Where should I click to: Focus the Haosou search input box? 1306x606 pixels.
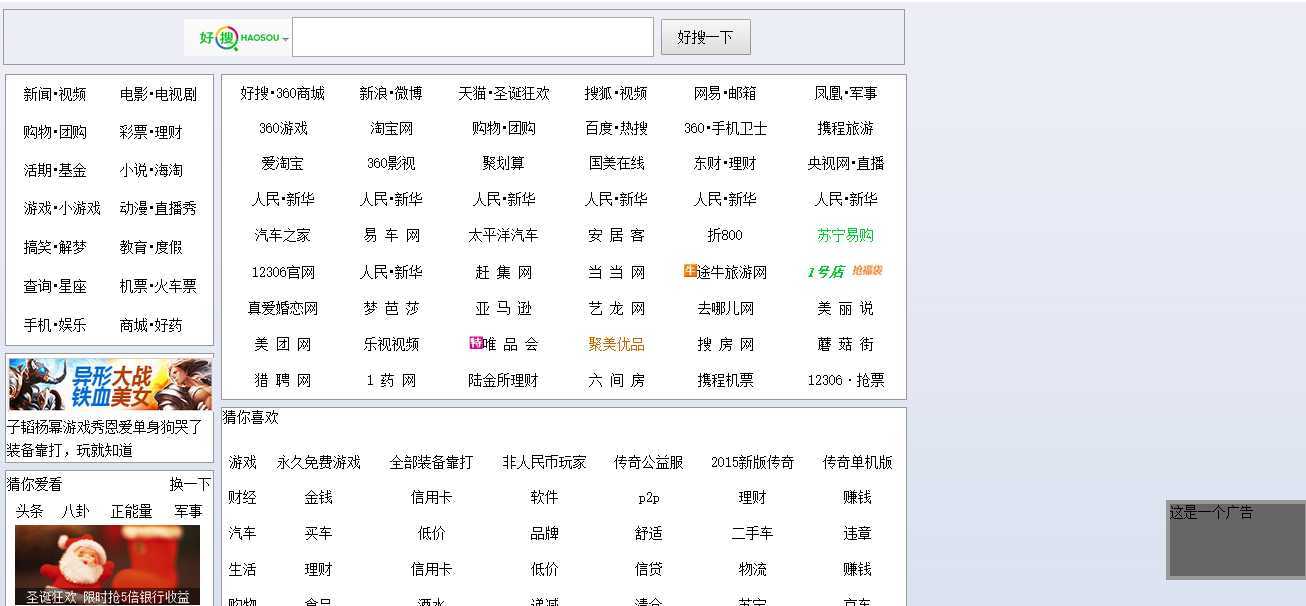[x=473, y=37]
